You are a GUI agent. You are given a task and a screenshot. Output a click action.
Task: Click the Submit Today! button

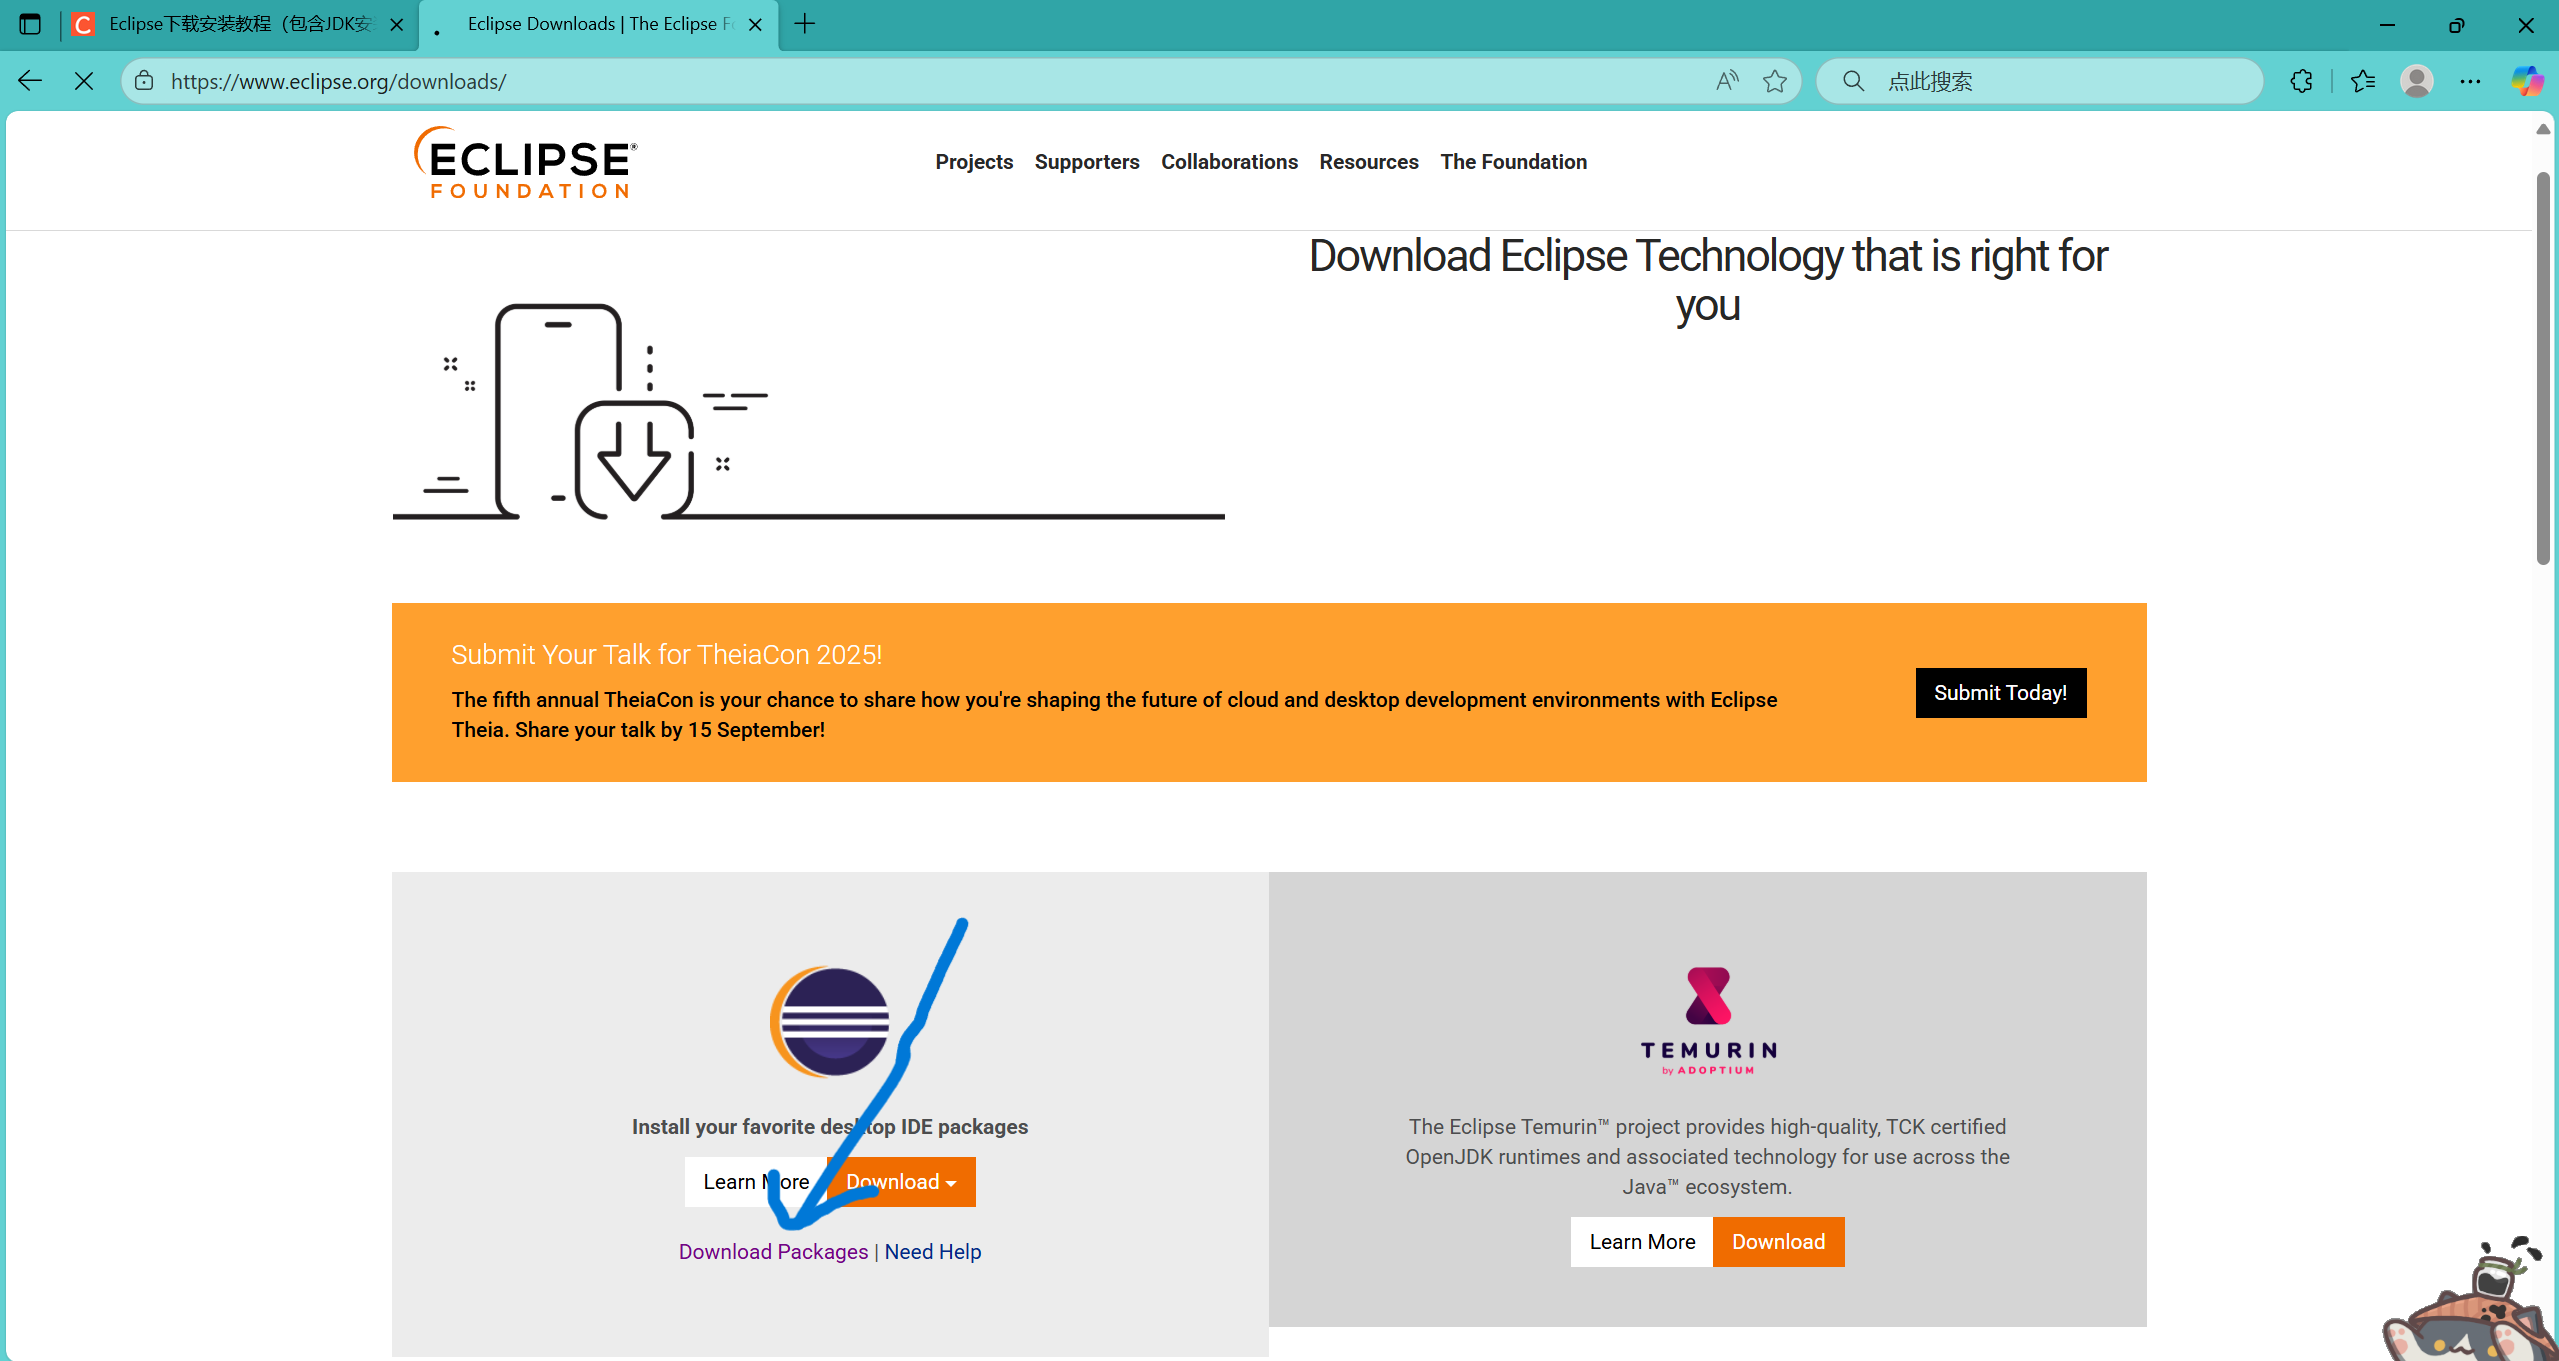click(2000, 693)
